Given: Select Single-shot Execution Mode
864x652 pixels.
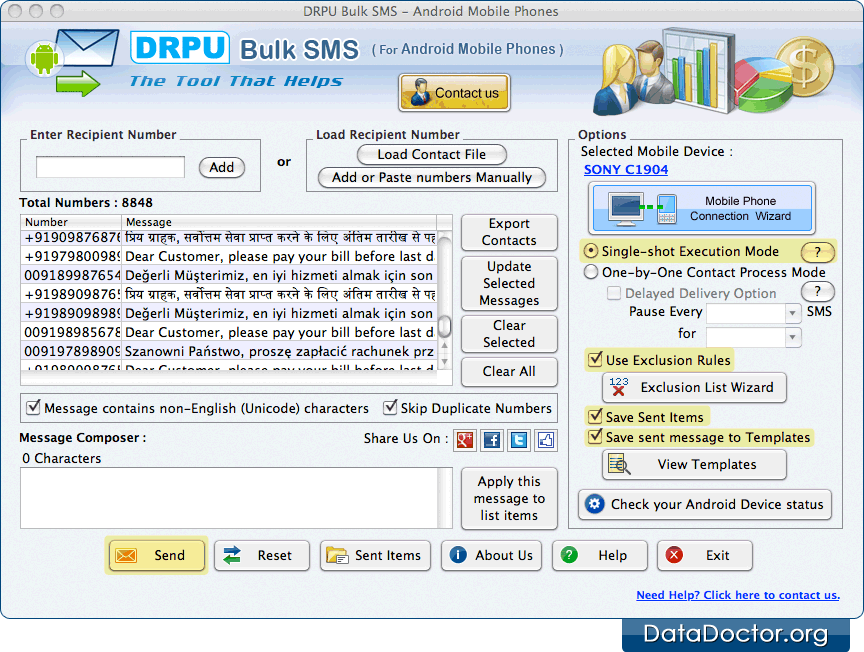Looking at the screenshot, I should (590, 251).
